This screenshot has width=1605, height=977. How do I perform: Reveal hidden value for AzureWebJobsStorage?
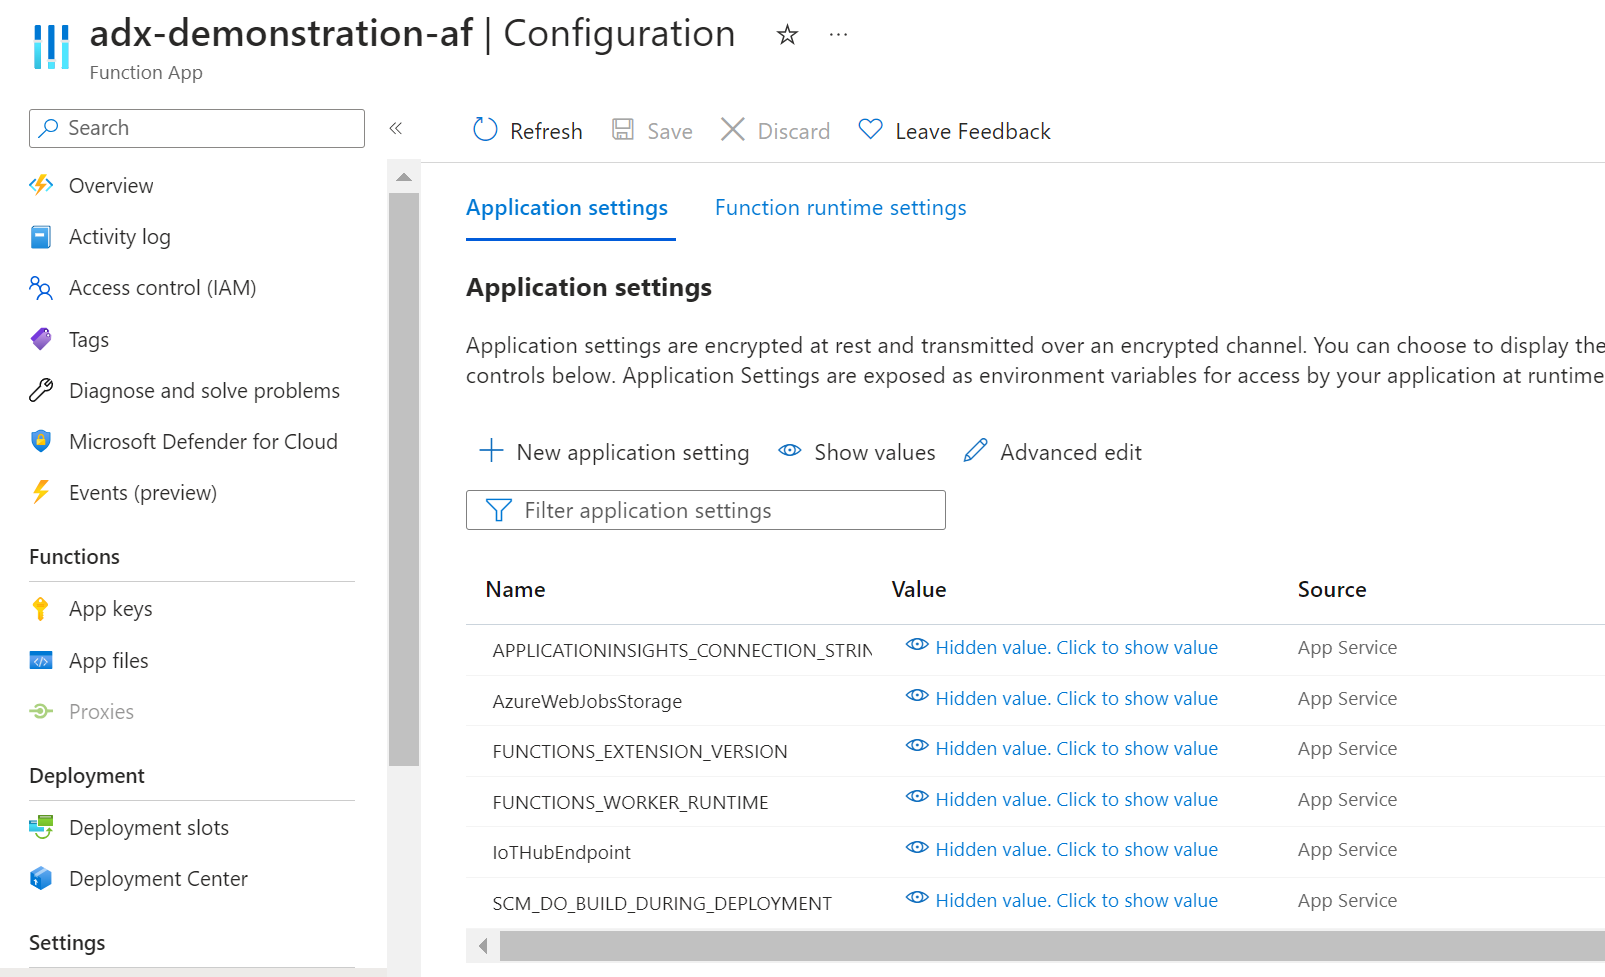click(x=1076, y=698)
